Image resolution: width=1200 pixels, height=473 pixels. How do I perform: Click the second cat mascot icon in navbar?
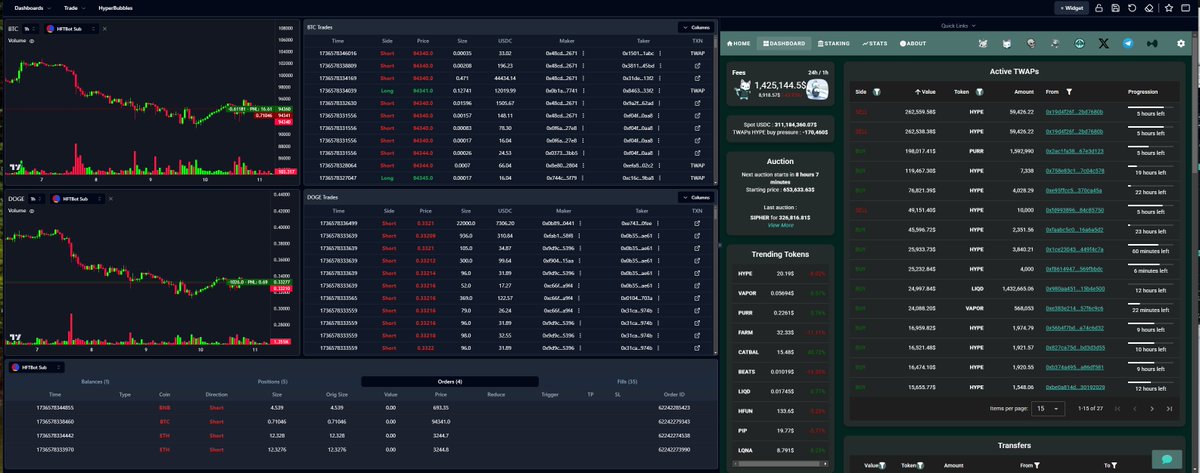1007,44
